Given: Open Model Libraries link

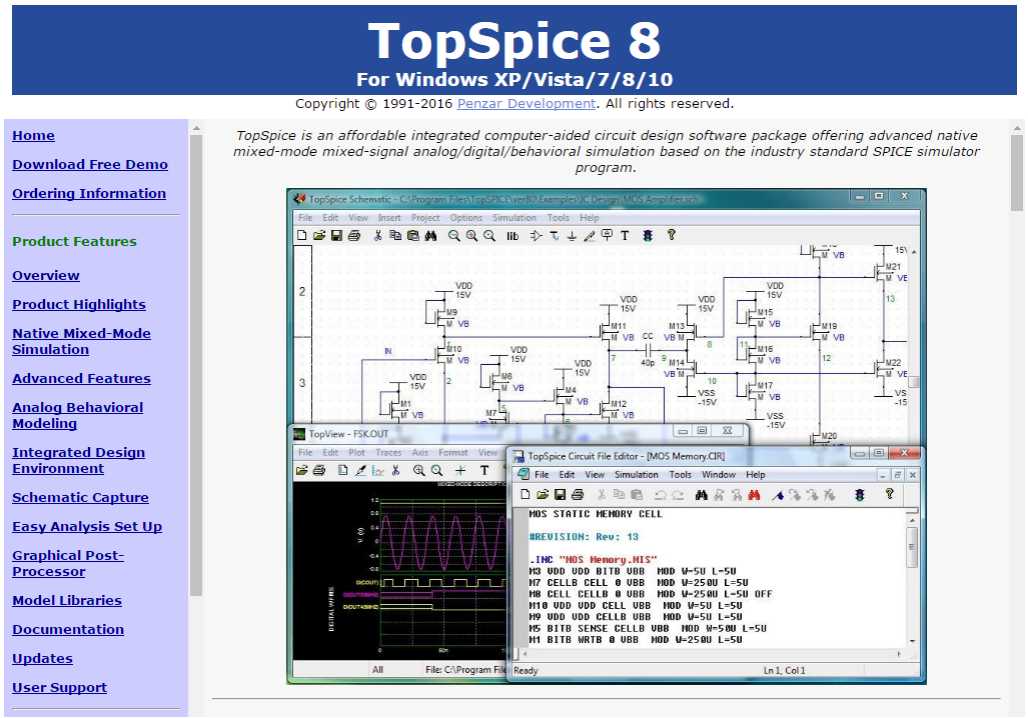Looking at the screenshot, I should (67, 601).
